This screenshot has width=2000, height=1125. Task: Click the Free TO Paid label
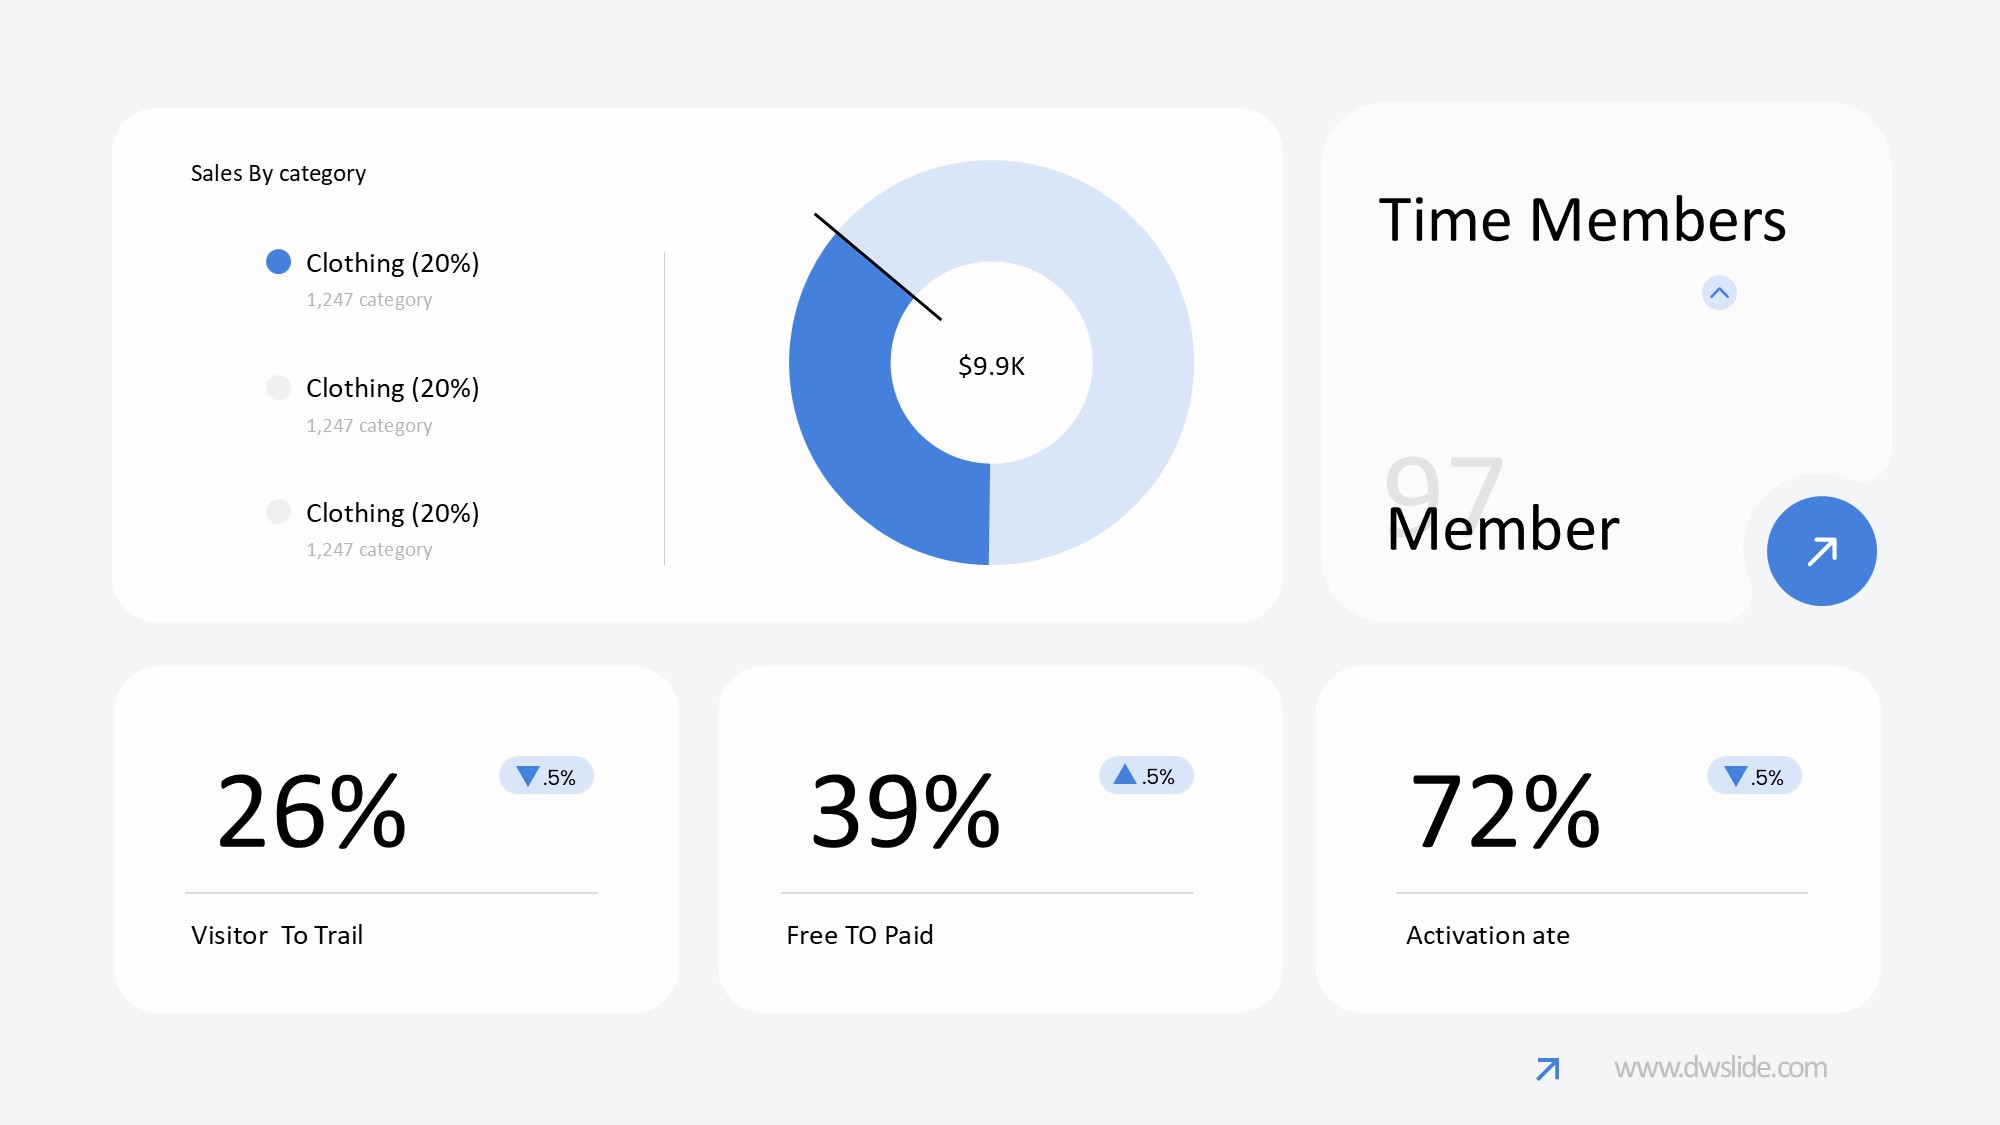tap(859, 935)
